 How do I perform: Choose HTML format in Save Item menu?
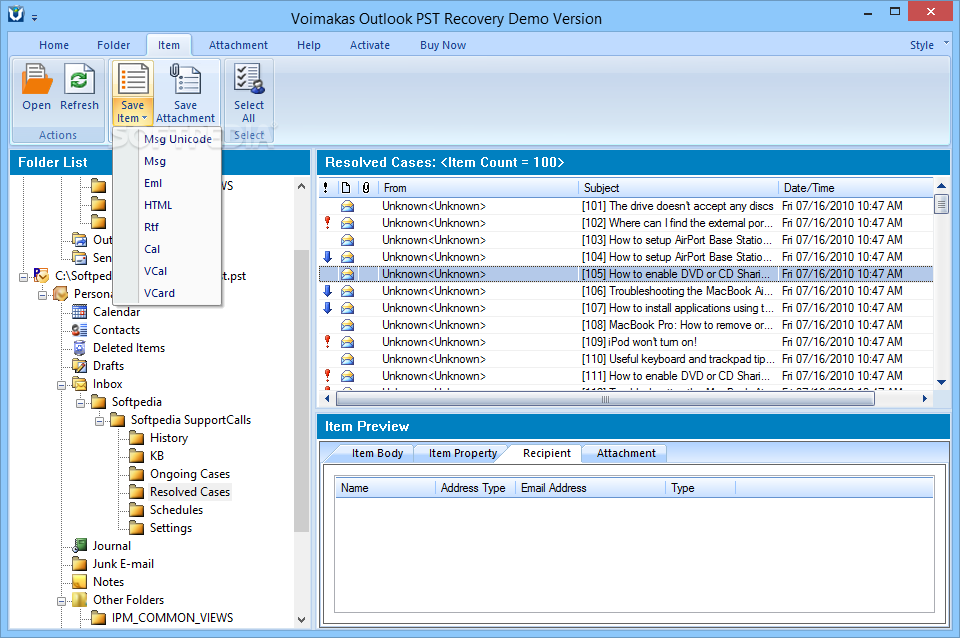click(x=158, y=205)
